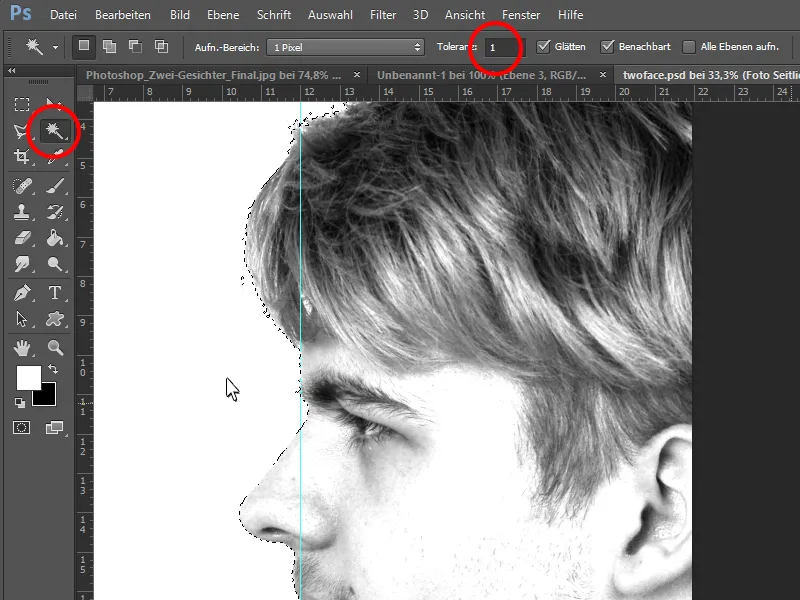This screenshot has height=600, width=800.
Task: Select the Paint Bucket tool
Action: coord(54,238)
